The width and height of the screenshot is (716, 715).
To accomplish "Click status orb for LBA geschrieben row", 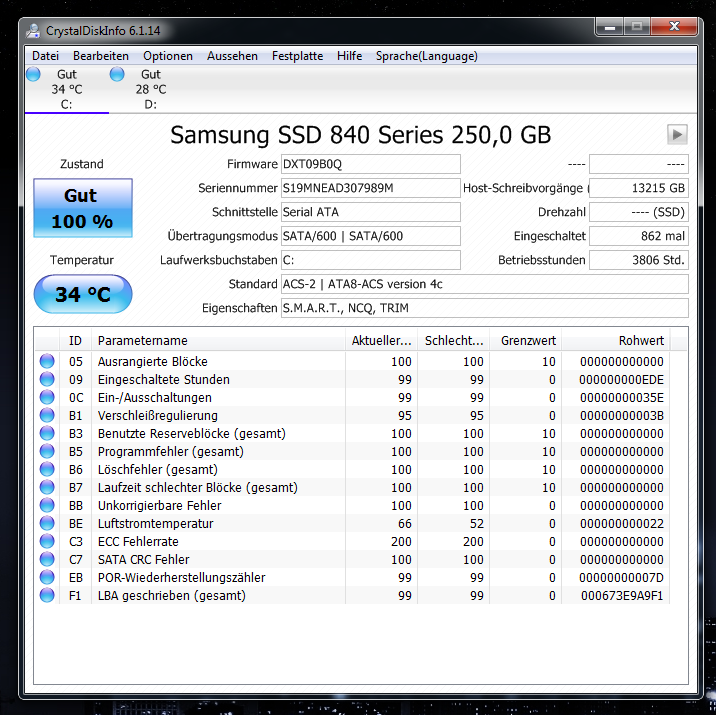I will 47,595.
